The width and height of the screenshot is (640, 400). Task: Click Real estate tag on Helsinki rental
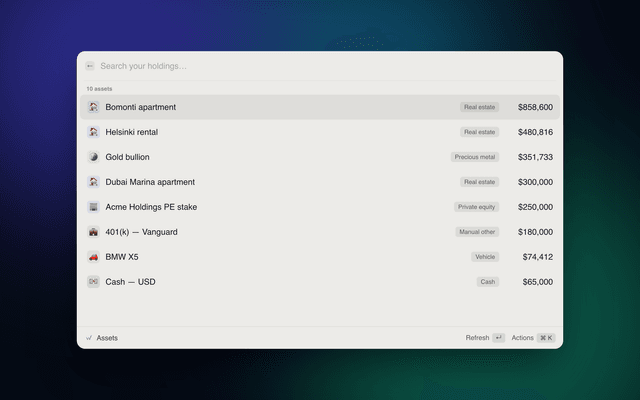(x=479, y=132)
